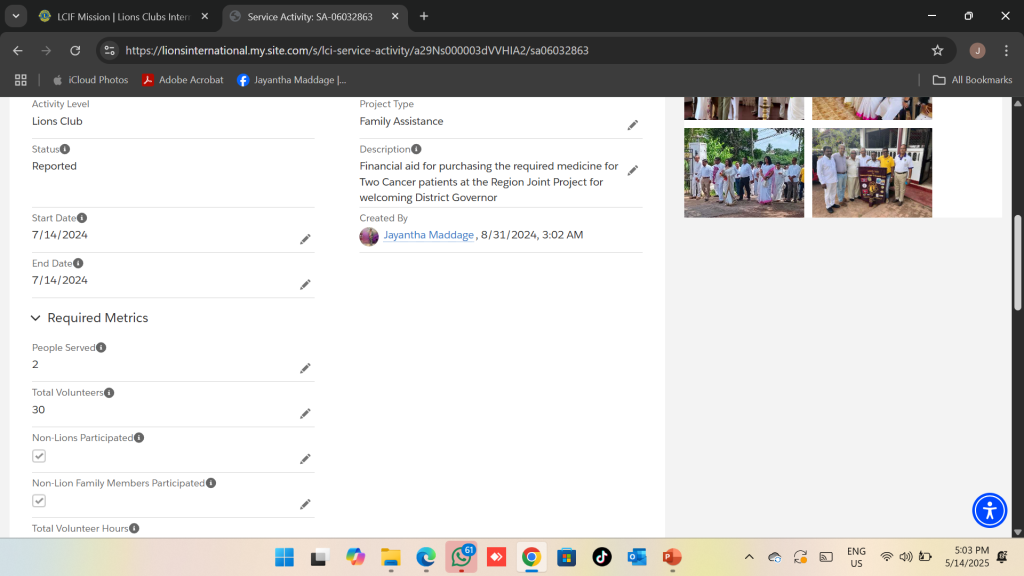Viewport: 1024px width, 576px height.
Task: Edit Non-Lion Family Members Participated pencil
Action: pyautogui.click(x=305, y=504)
